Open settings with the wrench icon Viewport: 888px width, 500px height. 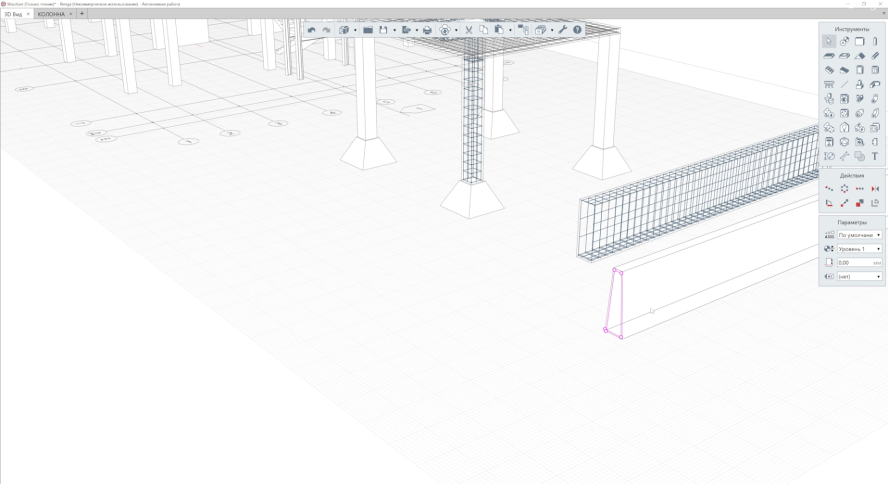tap(562, 30)
